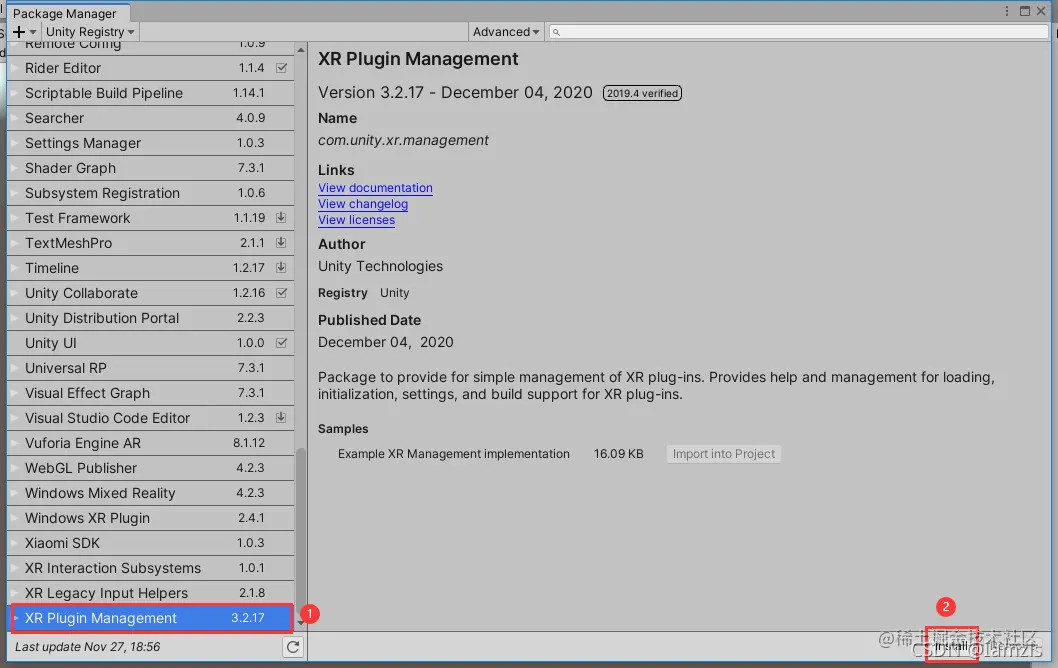The image size is (1058, 668).
Task: Click the search magnifier icon
Action: click(x=556, y=32)
